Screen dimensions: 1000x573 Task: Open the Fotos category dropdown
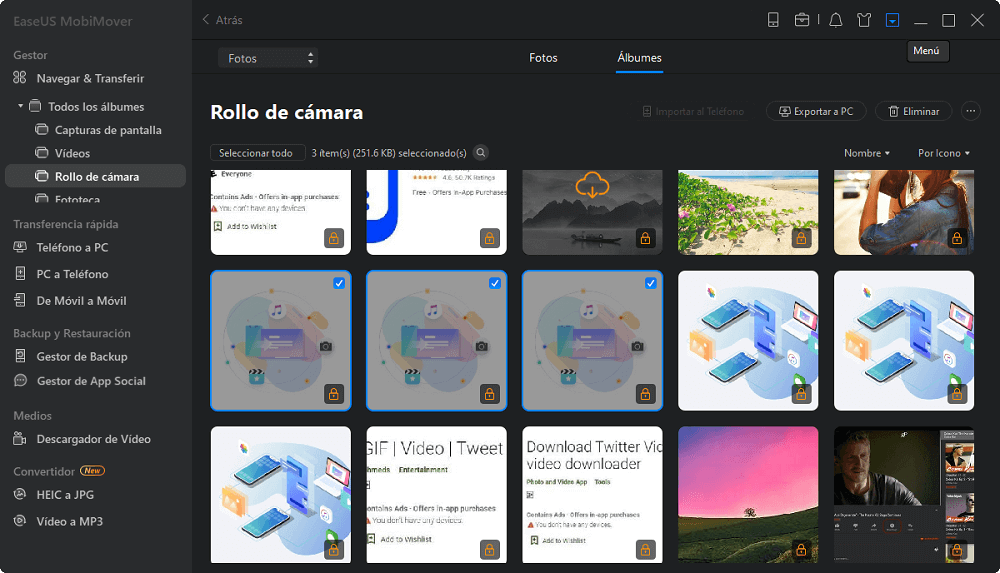click(268, 58)
